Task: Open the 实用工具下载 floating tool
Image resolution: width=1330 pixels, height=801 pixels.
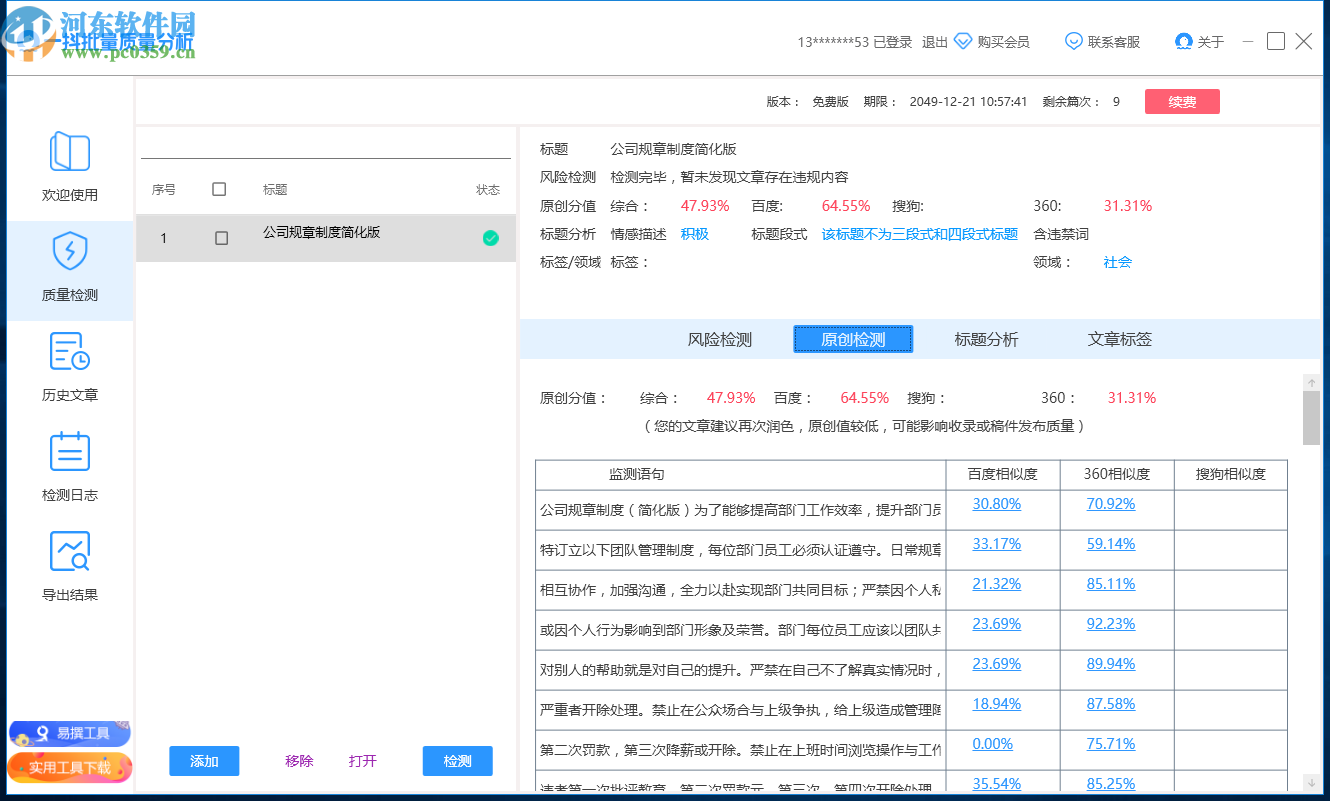Action: point(69,769)
